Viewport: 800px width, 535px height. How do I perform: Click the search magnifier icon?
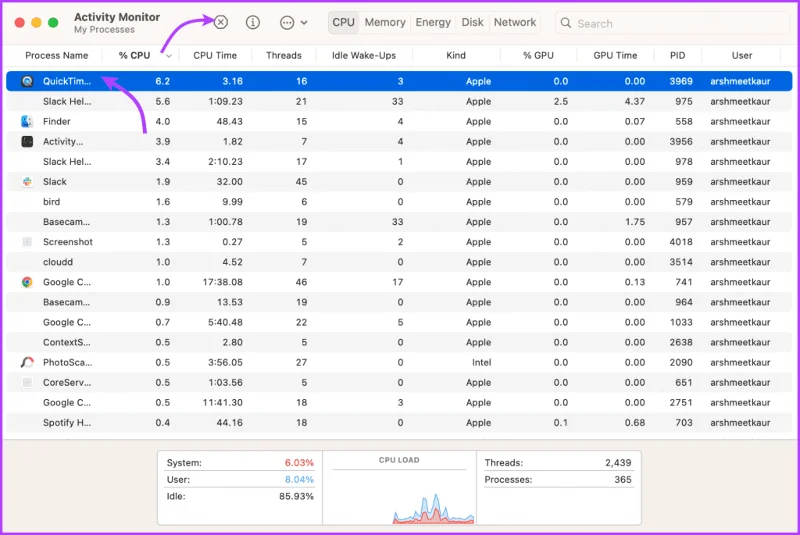(x=565, y=23)
